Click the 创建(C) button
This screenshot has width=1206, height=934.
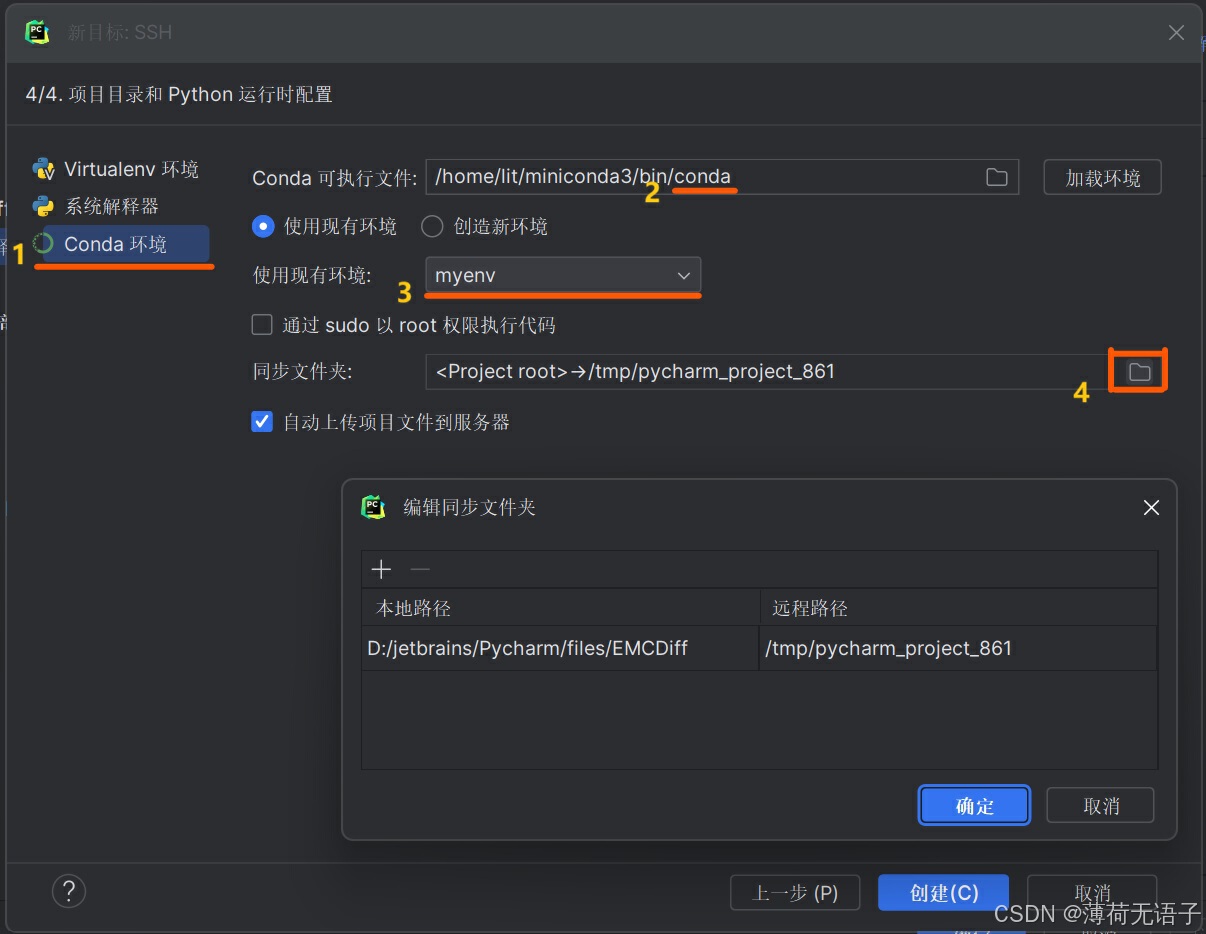943,893
